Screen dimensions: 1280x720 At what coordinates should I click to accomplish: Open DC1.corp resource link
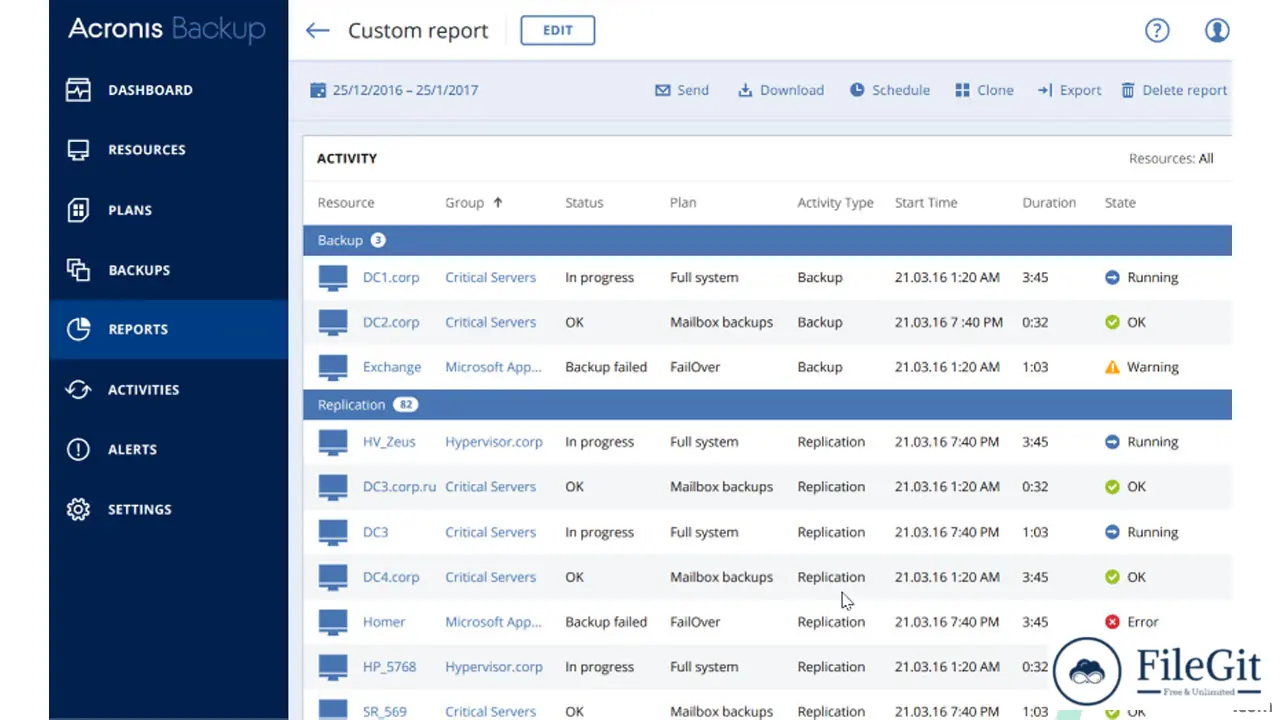(391, 277)
